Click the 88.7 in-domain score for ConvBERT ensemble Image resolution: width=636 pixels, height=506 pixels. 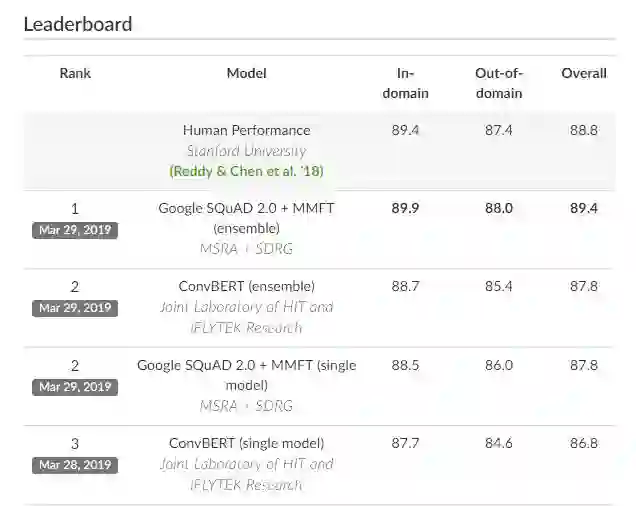tap(405, 286)
